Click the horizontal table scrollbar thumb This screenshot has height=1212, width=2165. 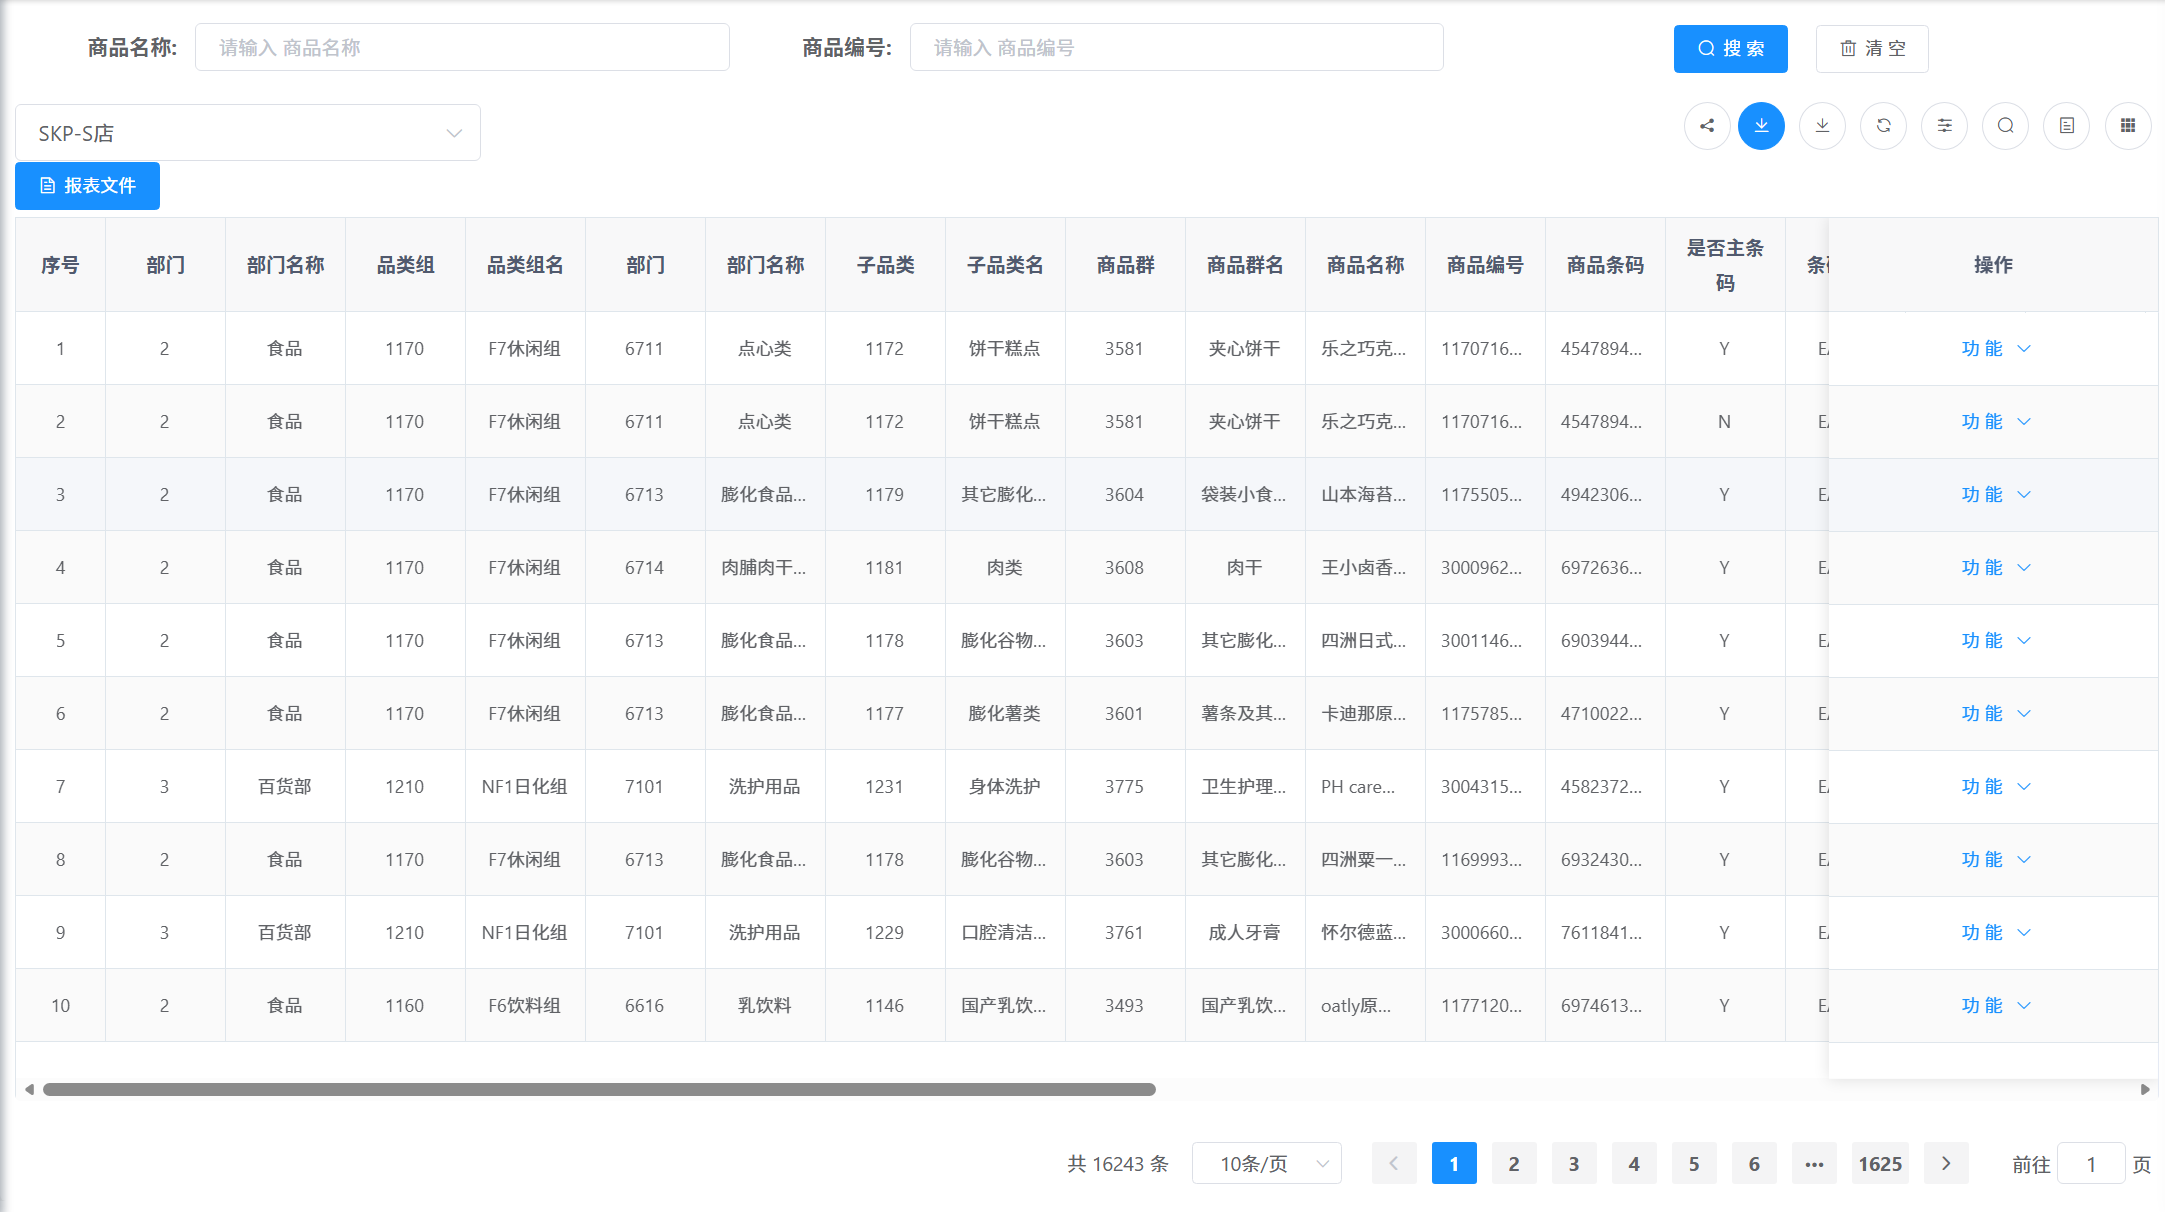600,1090
